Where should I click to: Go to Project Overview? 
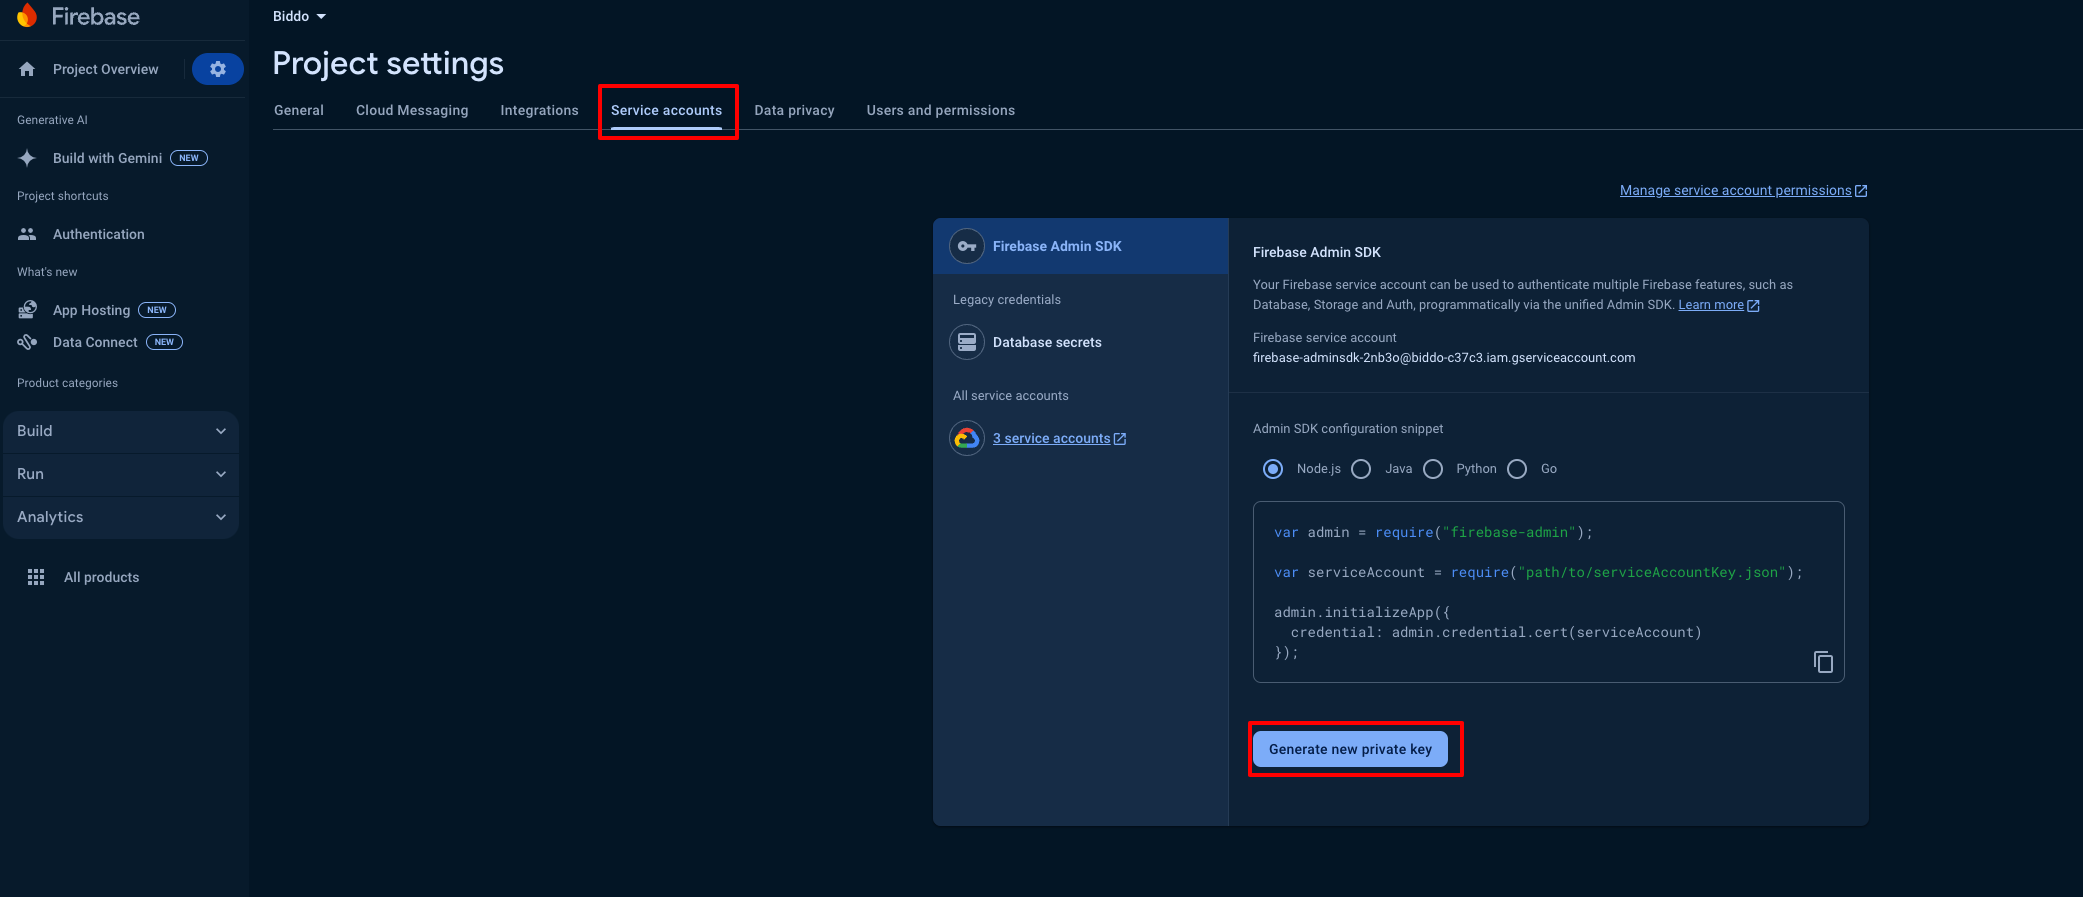[x=105, y=69]
